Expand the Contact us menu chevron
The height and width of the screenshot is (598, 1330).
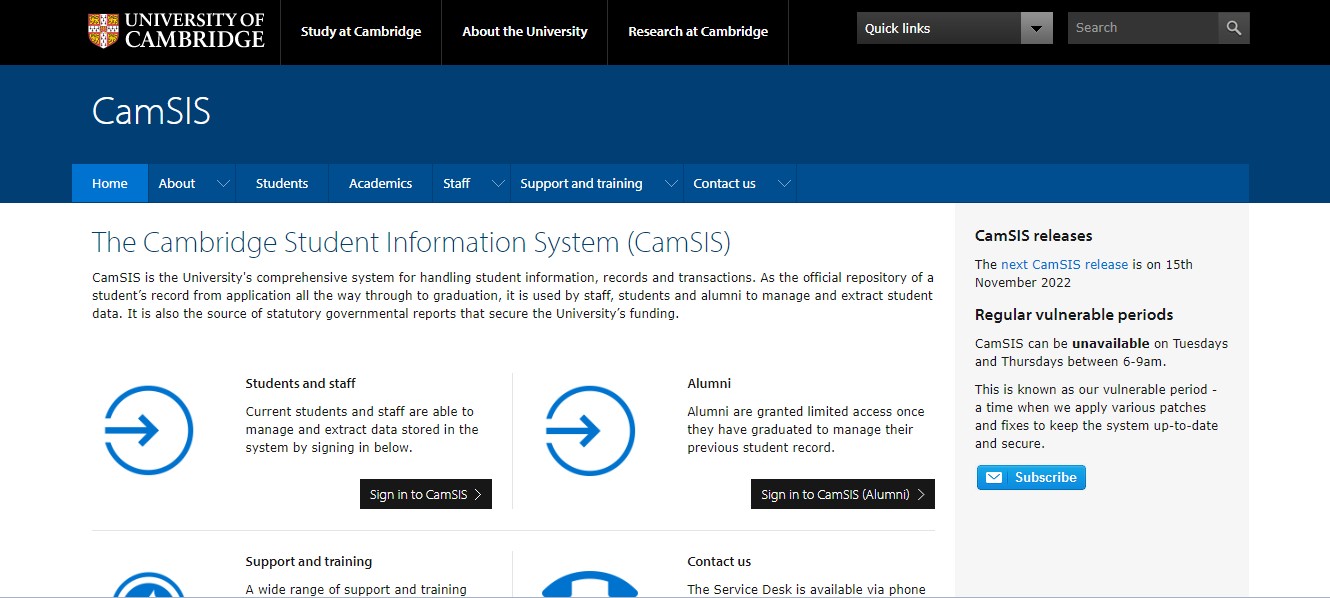[x=784, y=184]
